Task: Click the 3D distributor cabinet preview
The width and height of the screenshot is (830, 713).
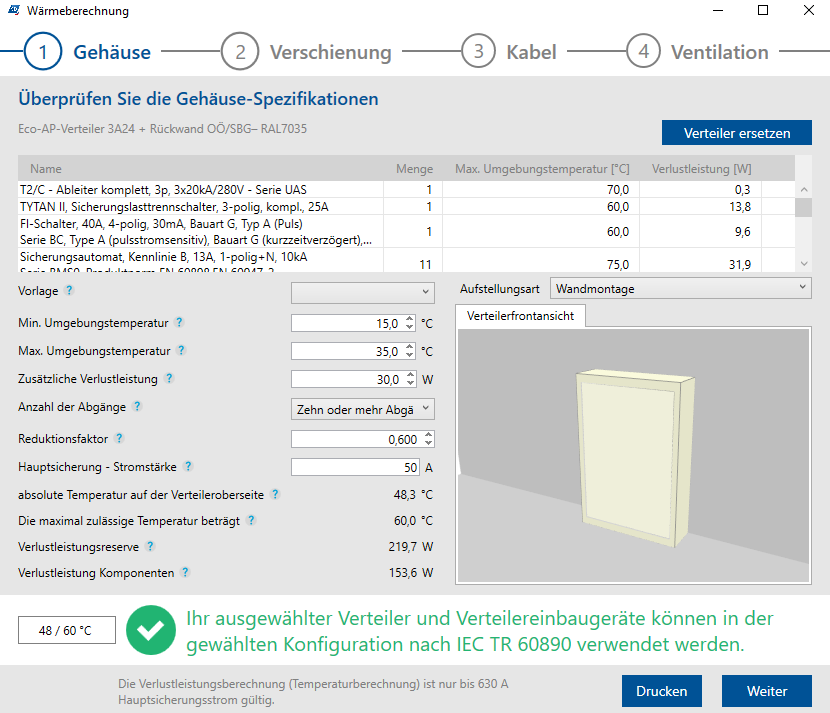Action: (x=634, y=456)
